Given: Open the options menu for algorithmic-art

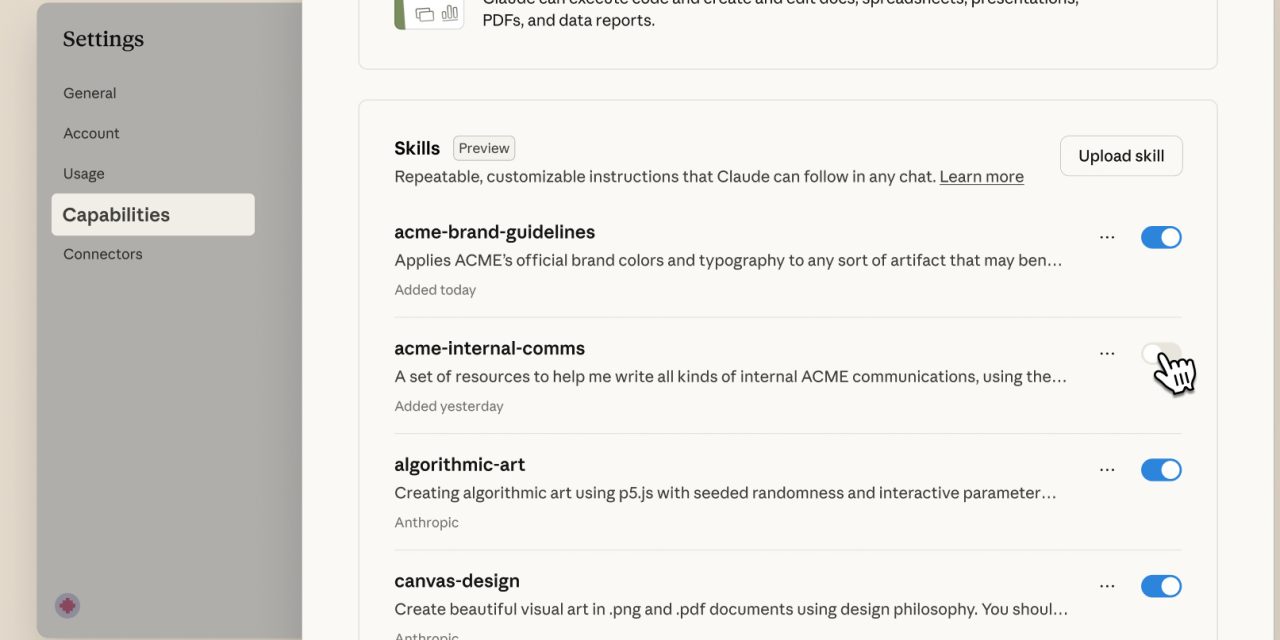Looking at the screenshot, I should (x=1107, y=469).
